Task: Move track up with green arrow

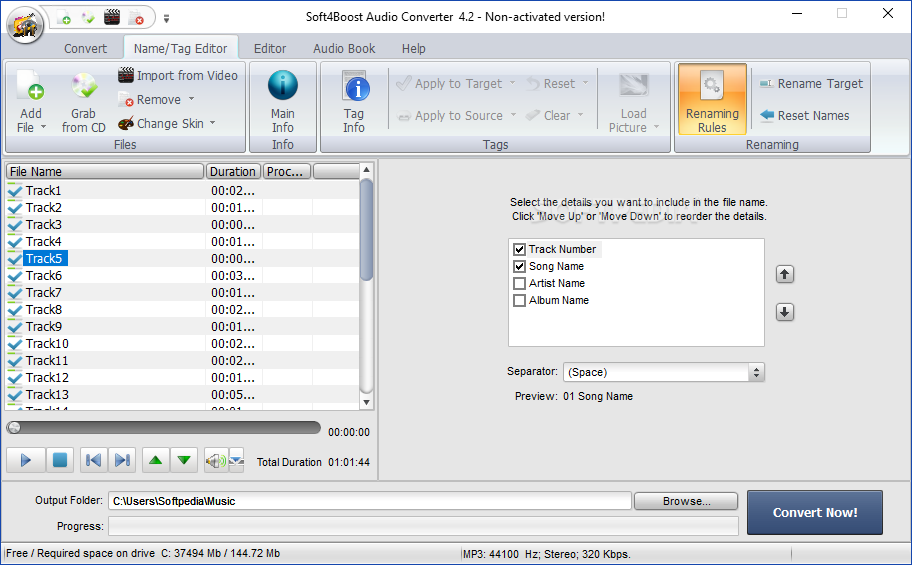Action: pos(155,460)
